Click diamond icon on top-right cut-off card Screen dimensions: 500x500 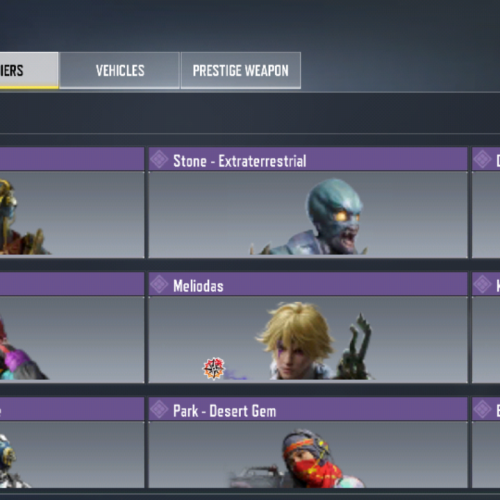coord(483,160)
